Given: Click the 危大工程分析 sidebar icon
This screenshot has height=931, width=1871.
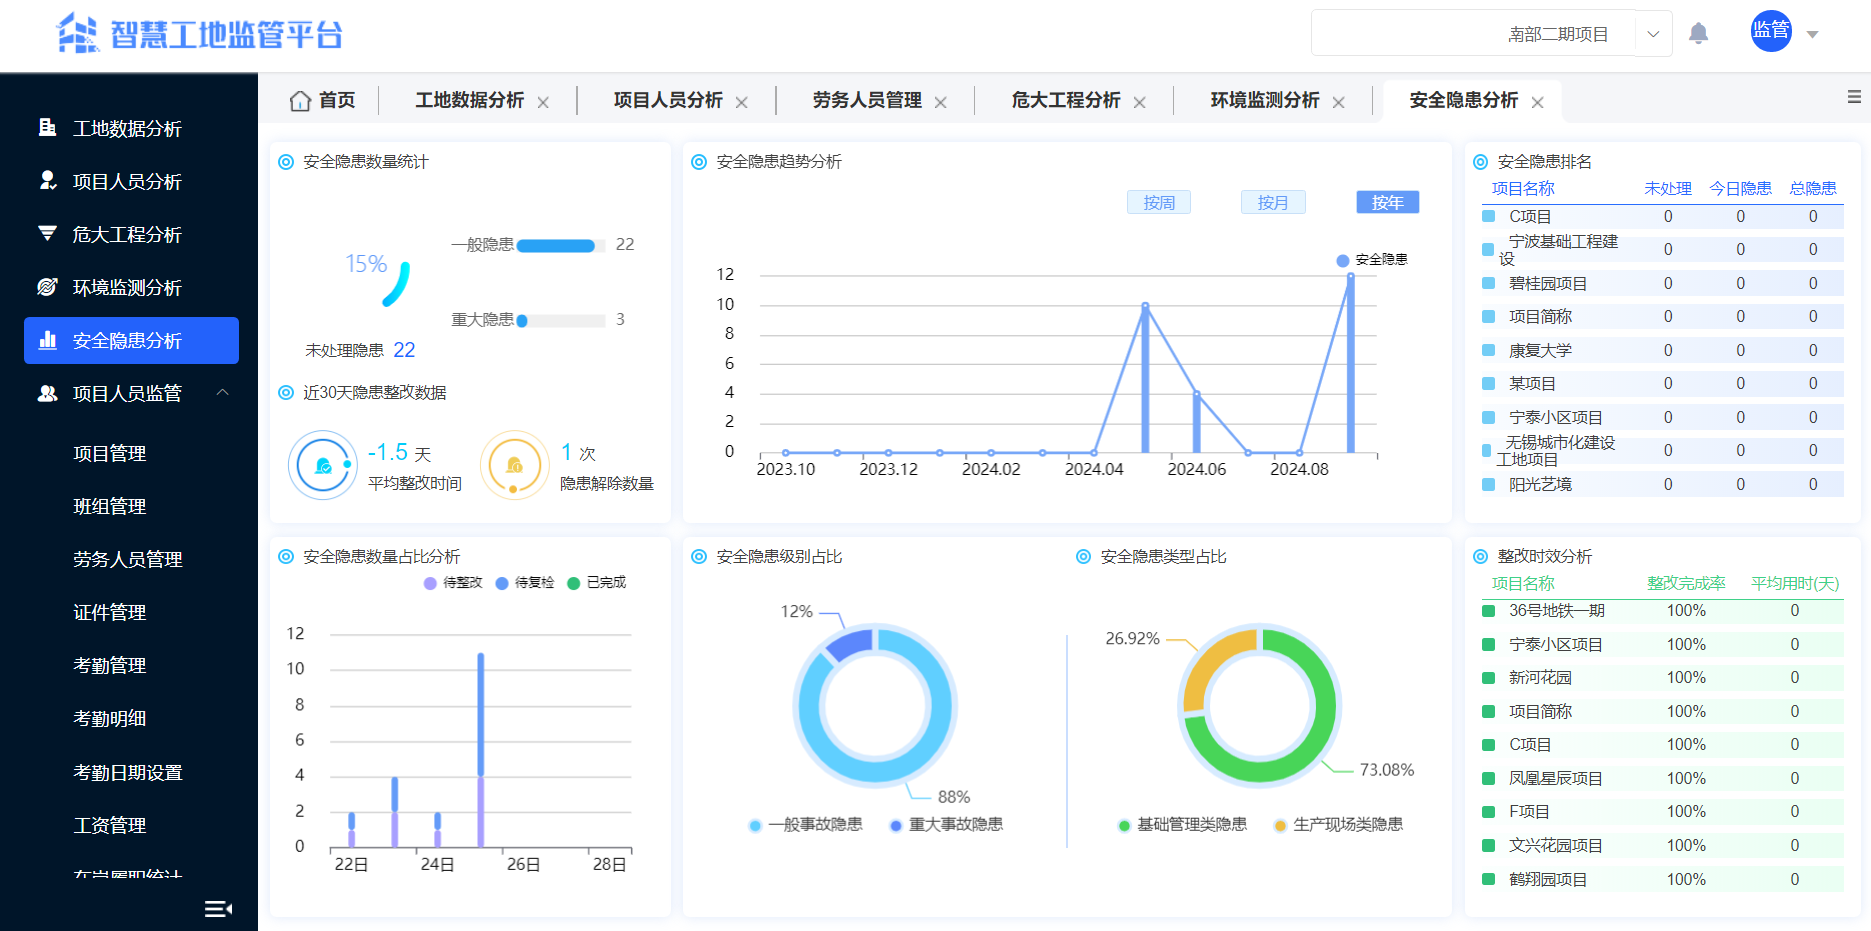Looking at the screenshot, I should pos(45,234).
